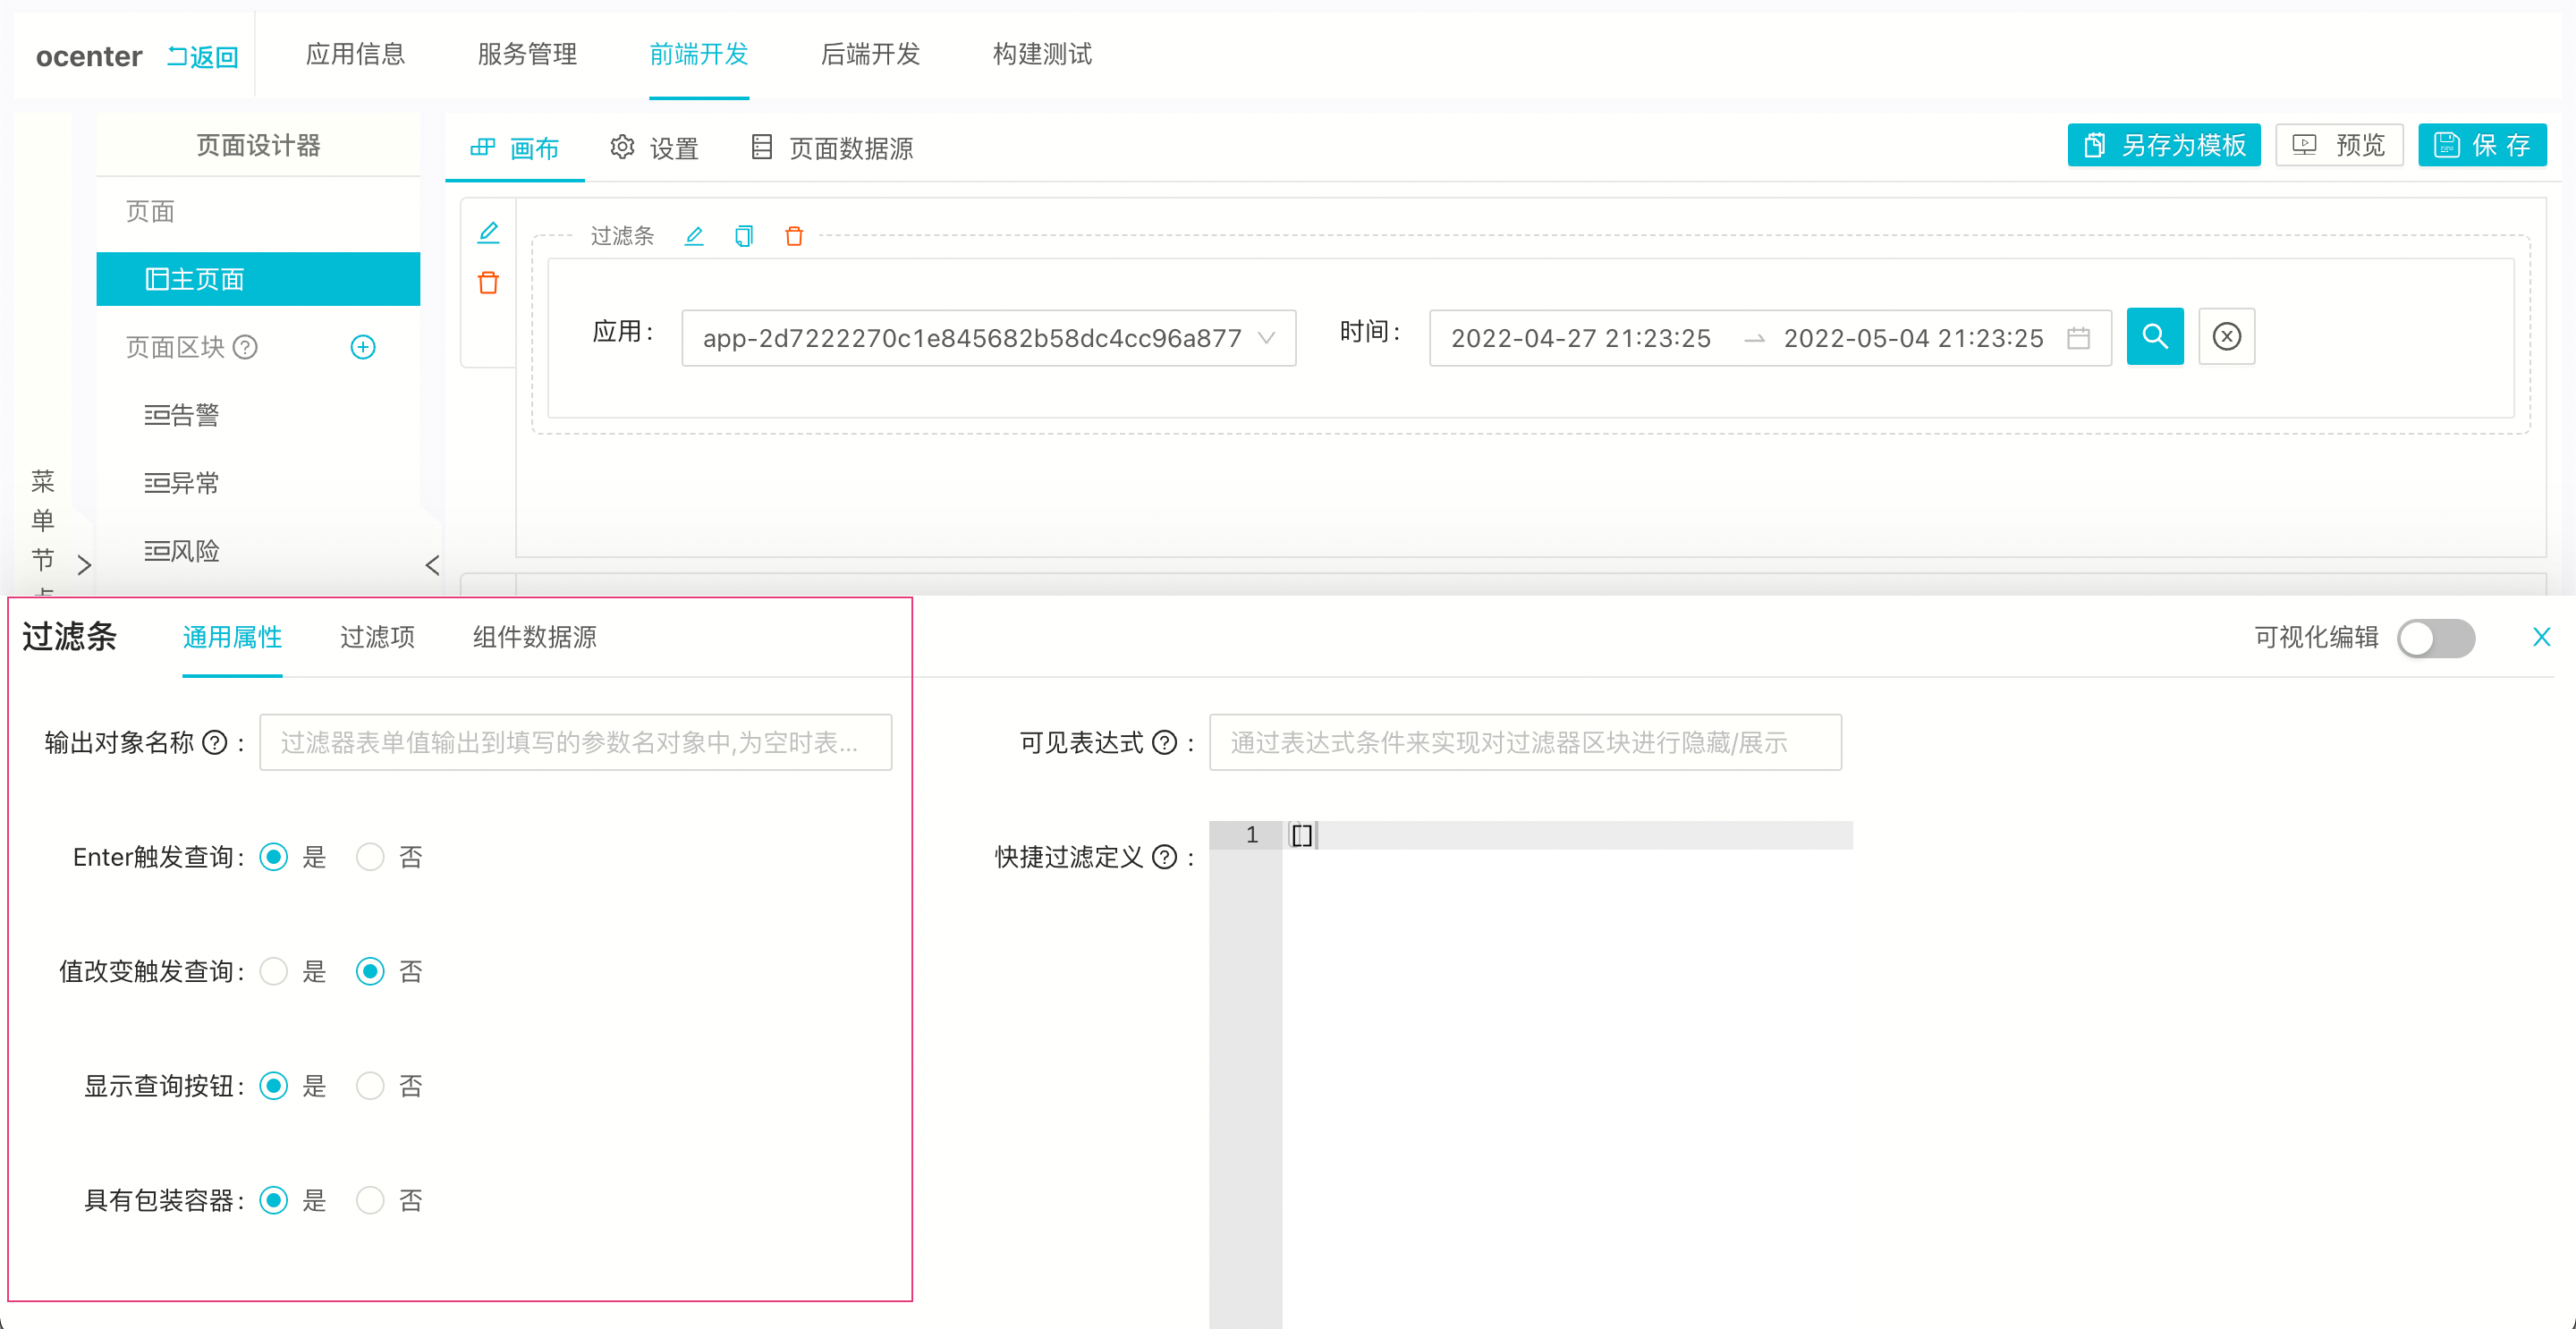This screenshot has width=2576, height=1329.
Task: Click help icon beside 输出对象名称
Action: tap(215, 743)
